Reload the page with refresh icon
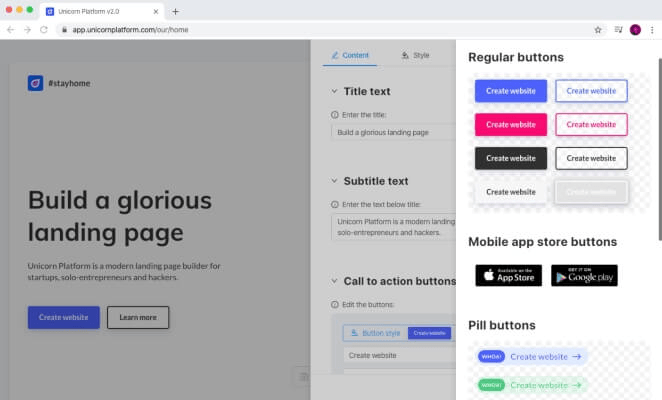This screenshot has width=662, height=400. pos(44,30)
